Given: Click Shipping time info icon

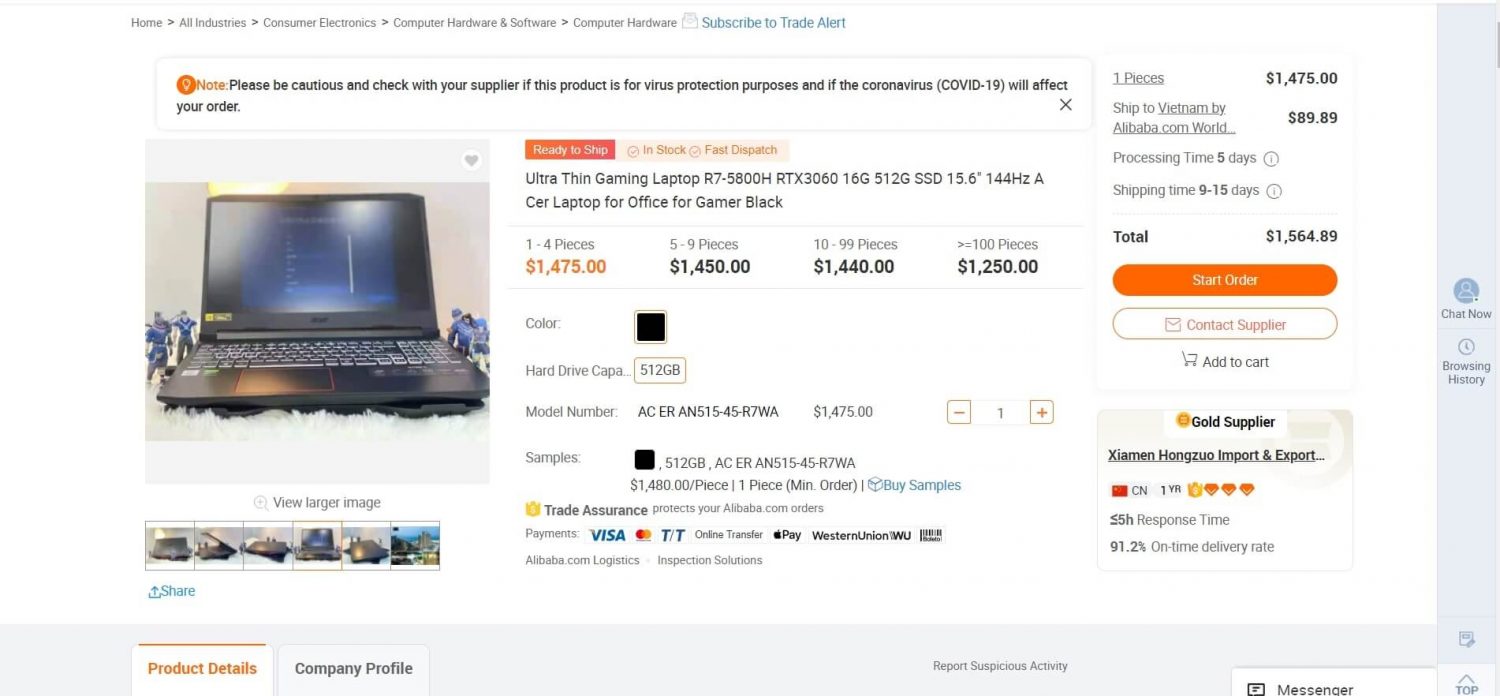Looking at the screenshot, I should tap(1274, 191).
